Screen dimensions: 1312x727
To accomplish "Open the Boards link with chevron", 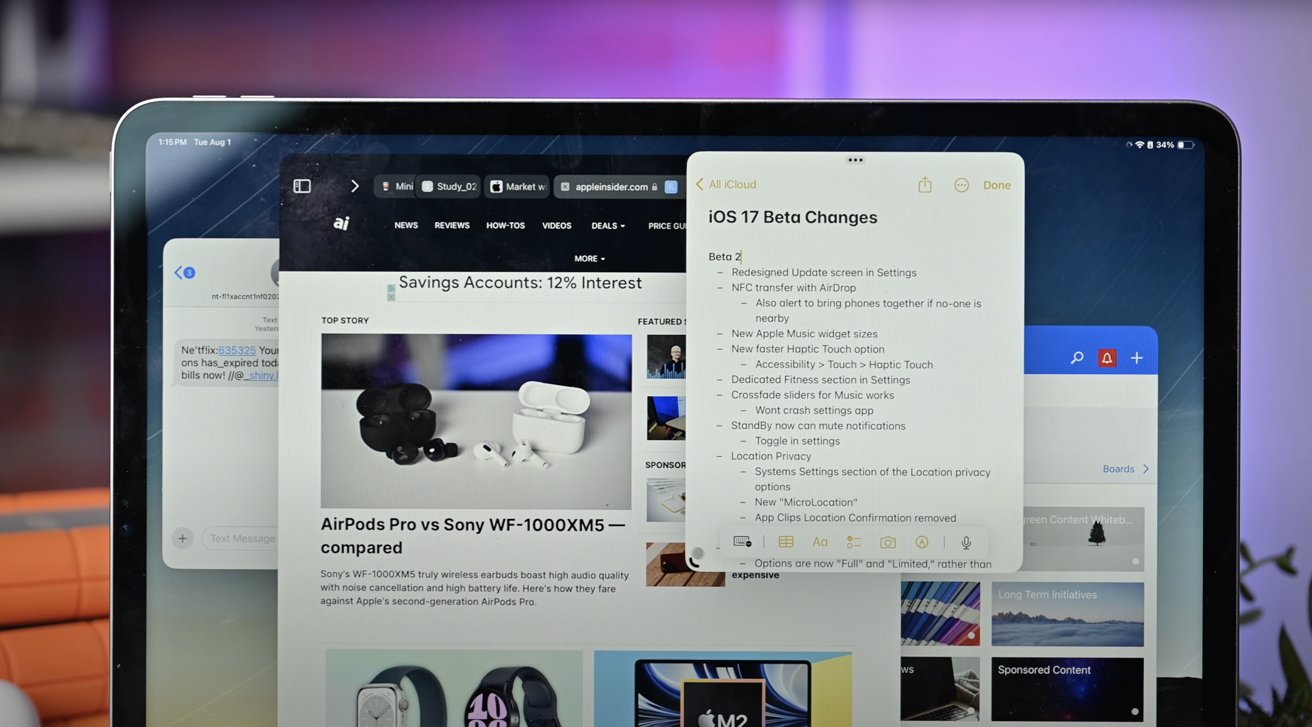I will pos(1126,469).
